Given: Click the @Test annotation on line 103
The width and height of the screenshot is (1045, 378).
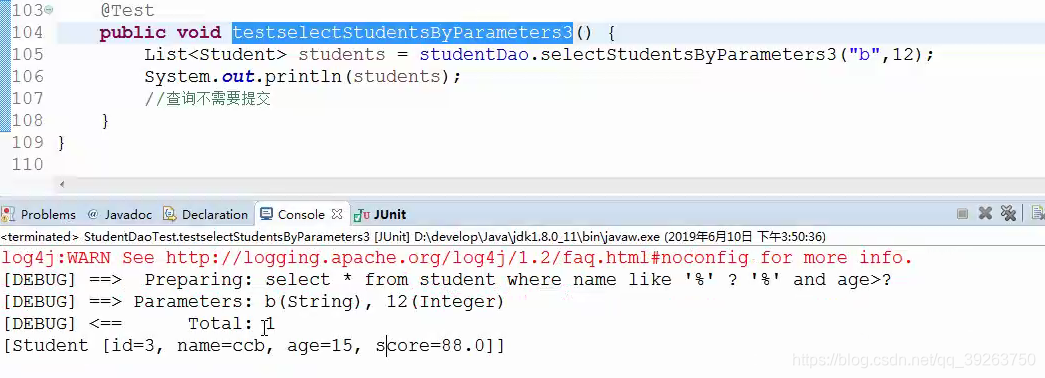Looking at the screenshot, I should click(x=127, y=11).
